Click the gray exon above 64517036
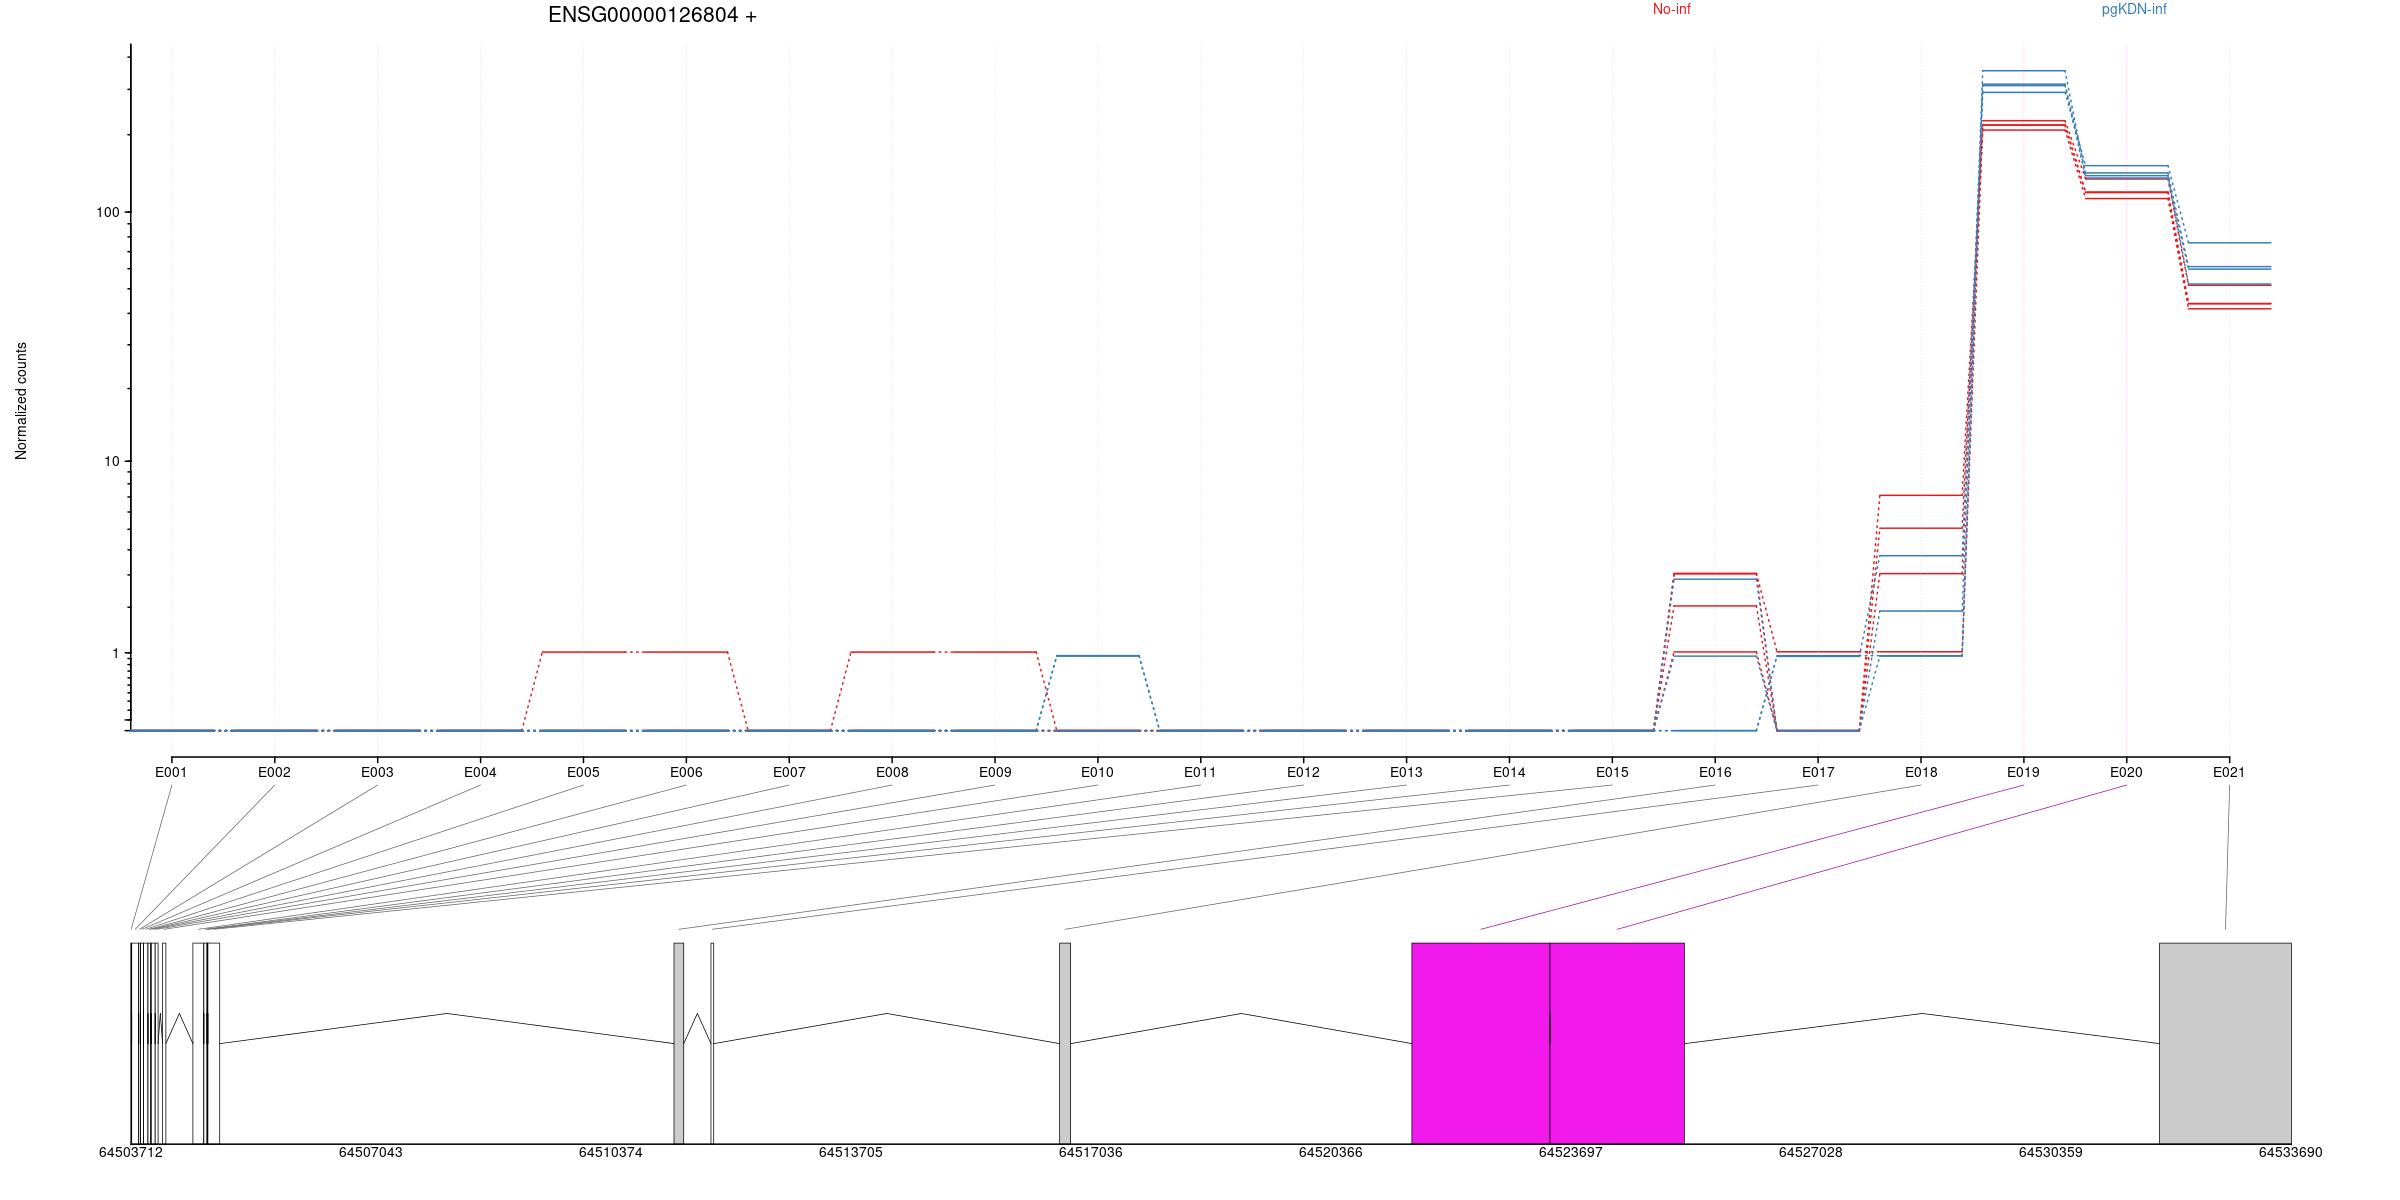The height and width of the screenshot is (1200, 2400). tap(1064, 1043)
